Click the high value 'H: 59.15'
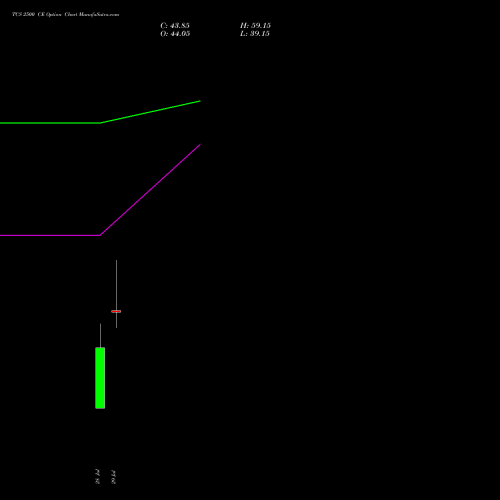The width and height of the screenshot is (500, 500). tap(255, 26)
